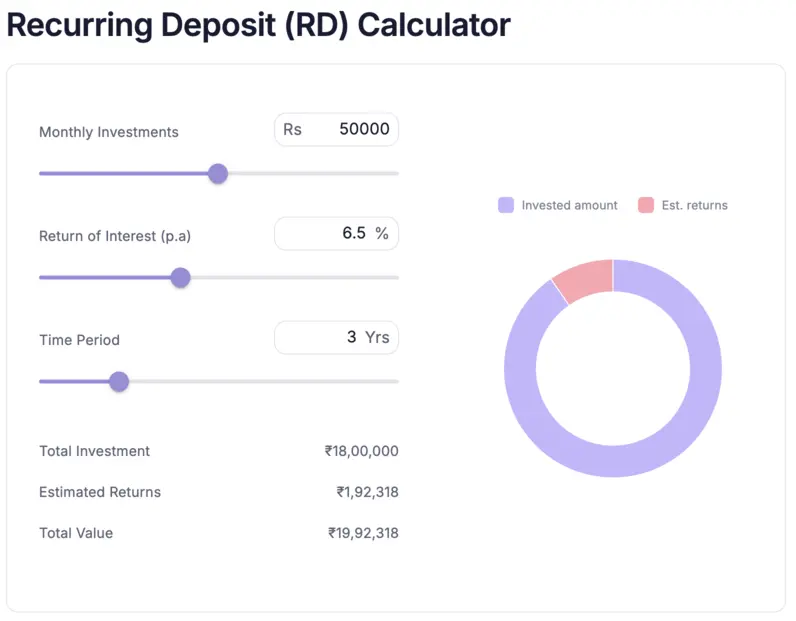Toggle the Est. returns legend label

[694, 205]
